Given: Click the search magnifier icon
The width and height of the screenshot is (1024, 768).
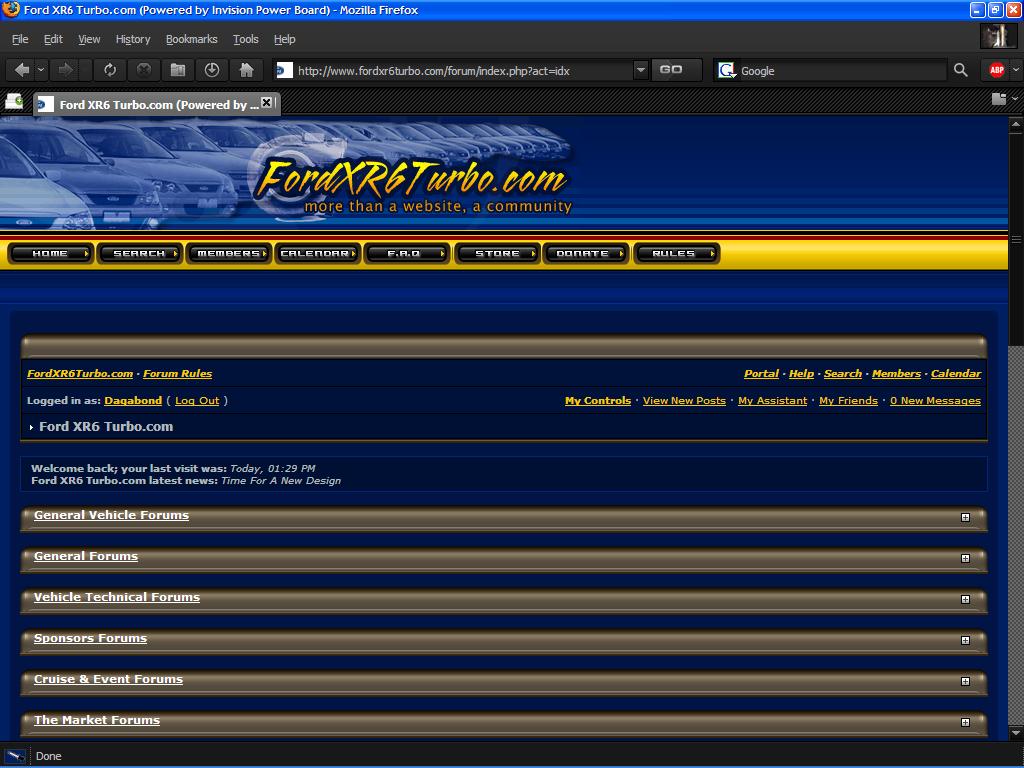Looking at the screenshot, I should point(960,70).
